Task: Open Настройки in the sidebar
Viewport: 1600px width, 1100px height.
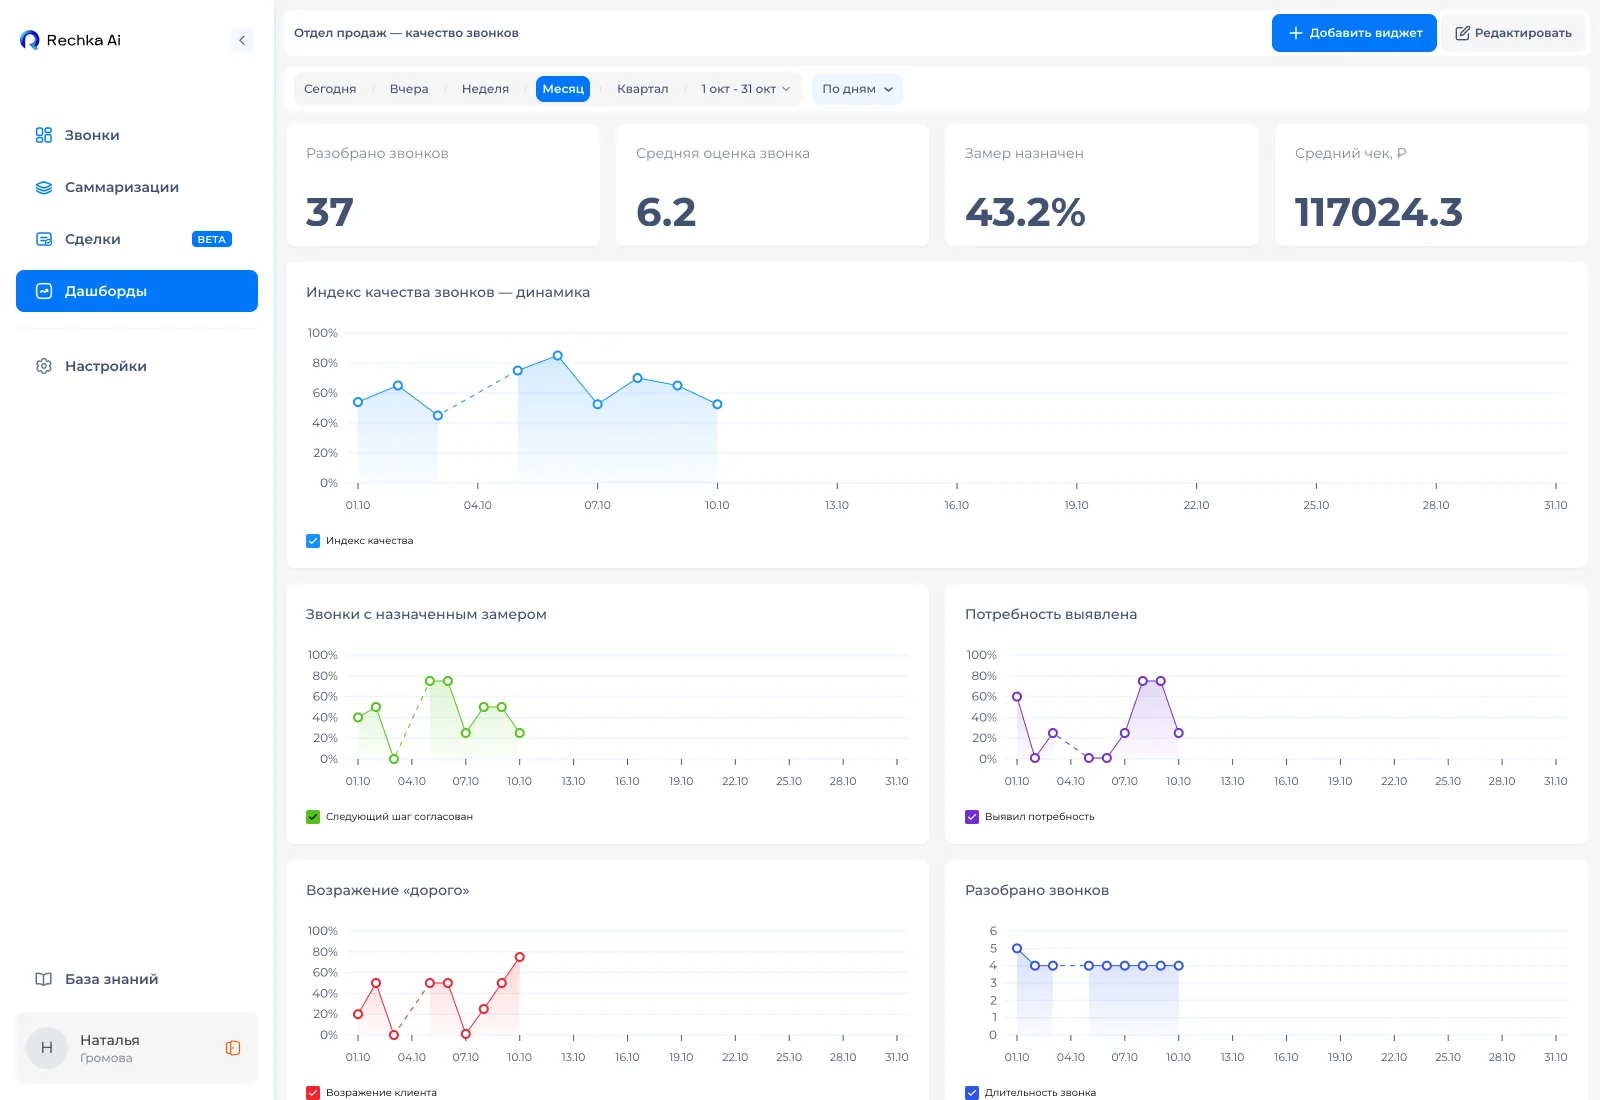Action: pyautogui.click(x=137, y=366)
